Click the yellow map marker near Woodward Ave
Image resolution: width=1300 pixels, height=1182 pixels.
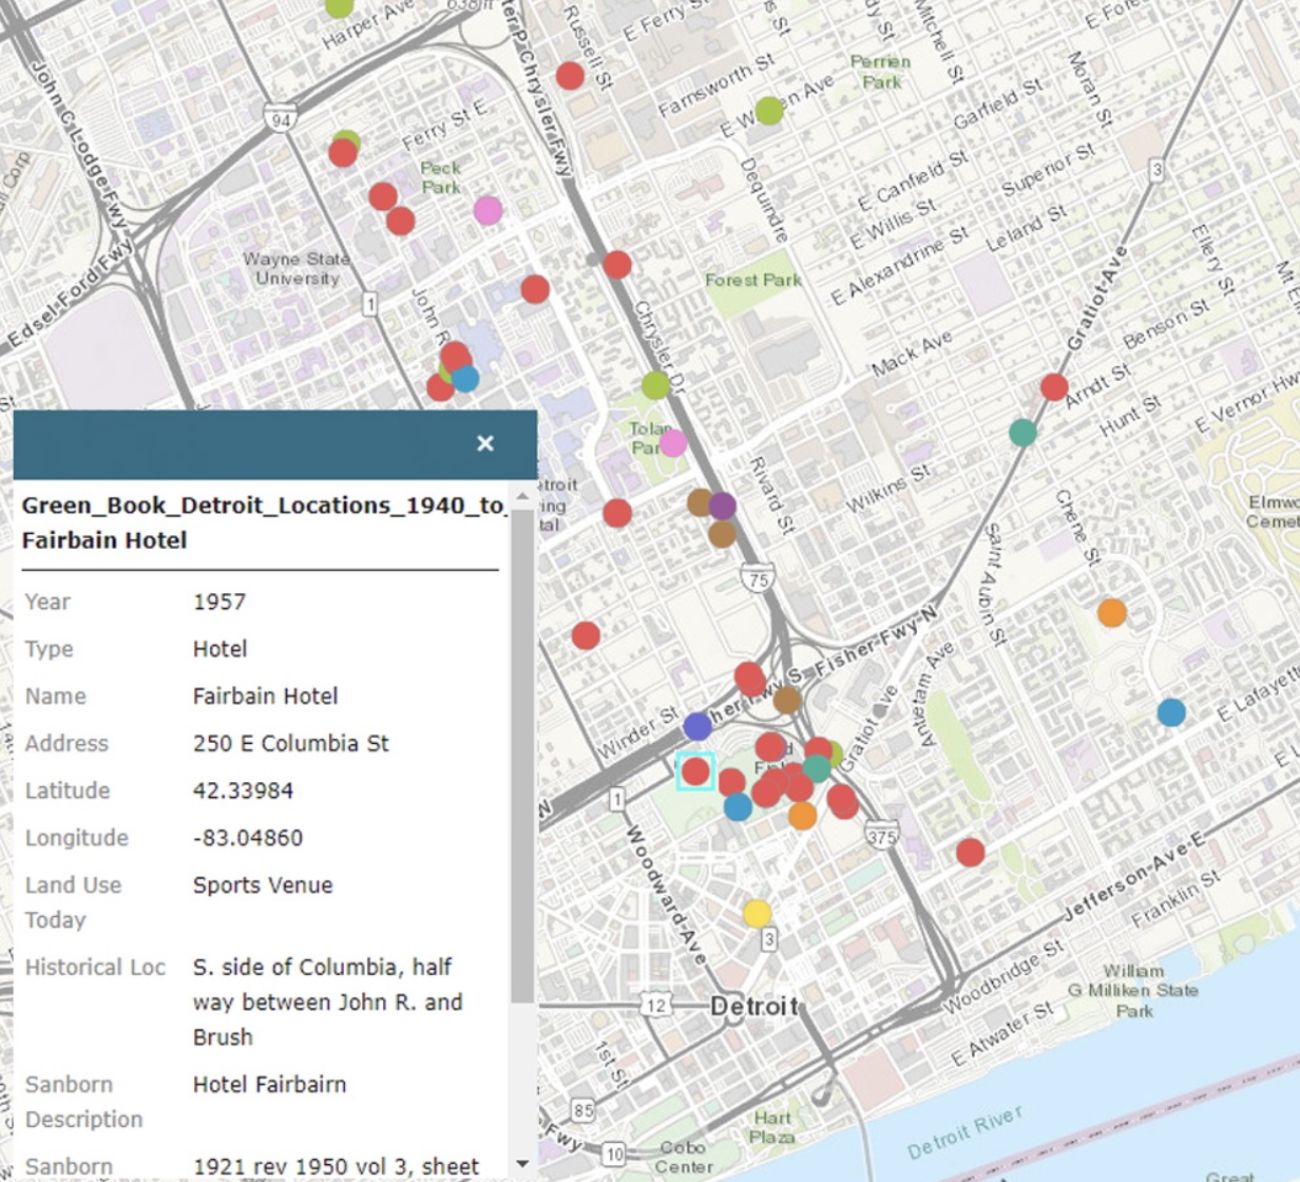click(x=757, y=913)
